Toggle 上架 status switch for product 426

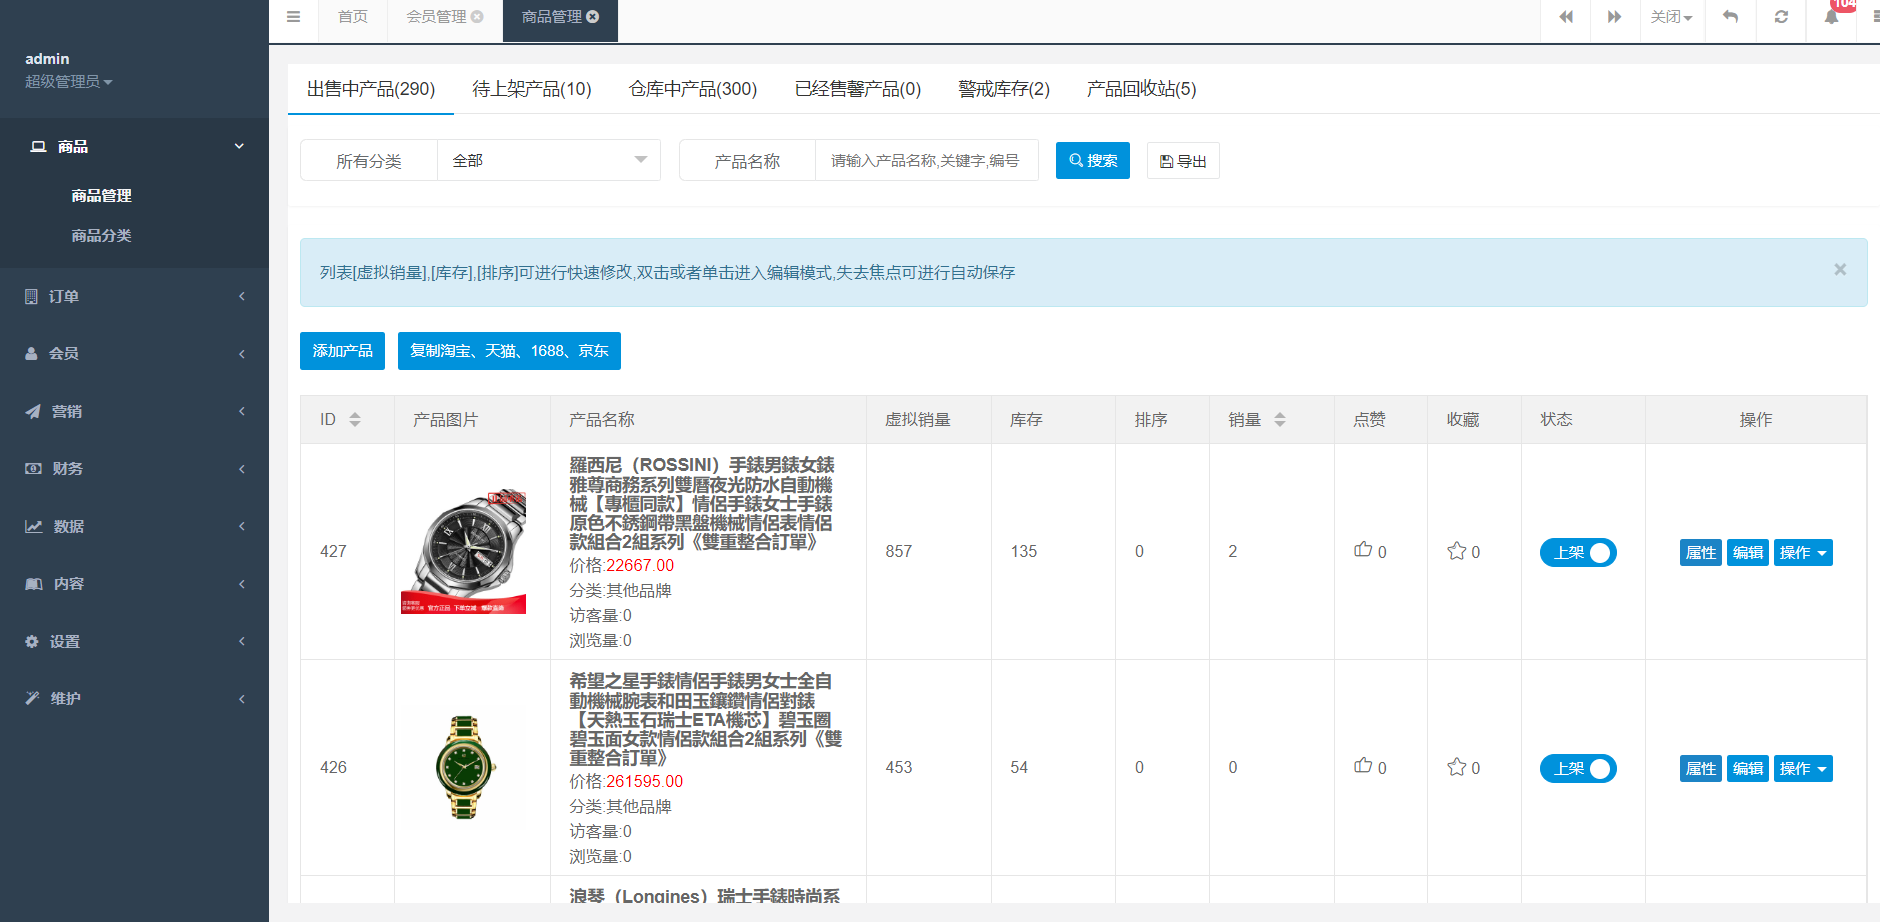pyautogui.click(x=1578, y=768)
